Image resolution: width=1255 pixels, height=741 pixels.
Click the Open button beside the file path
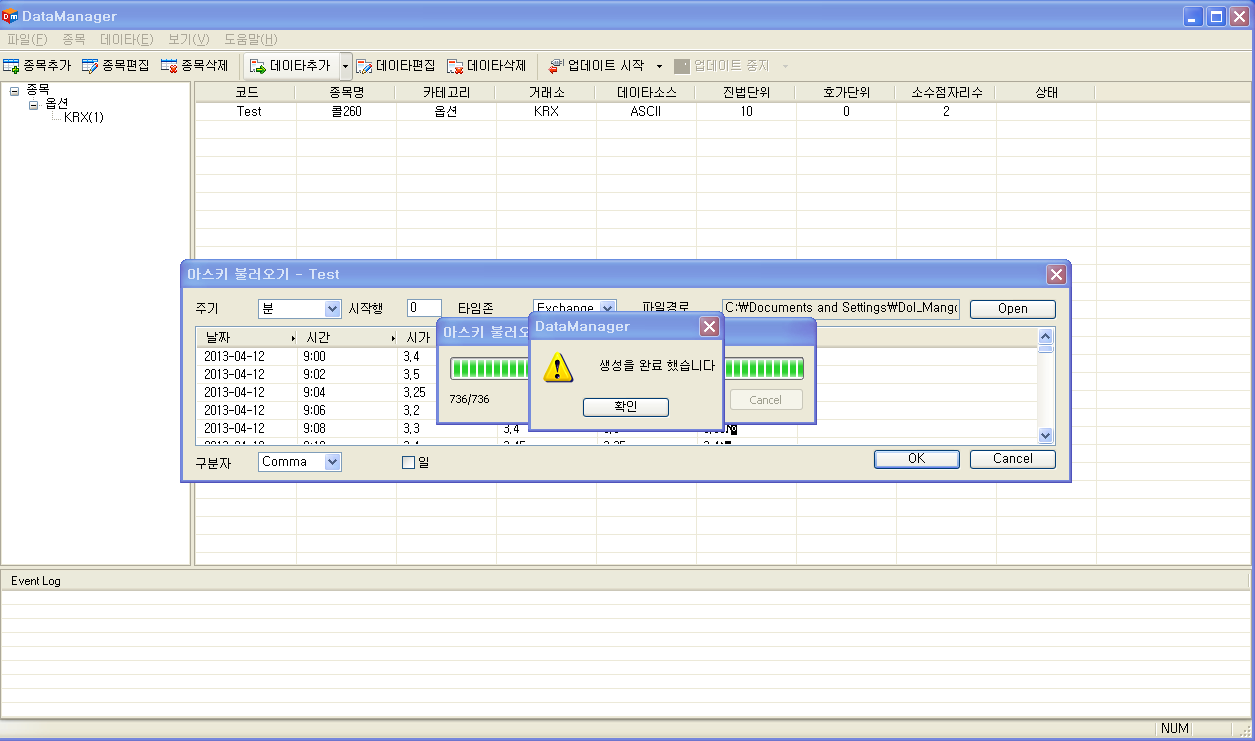click(1012, 309)
